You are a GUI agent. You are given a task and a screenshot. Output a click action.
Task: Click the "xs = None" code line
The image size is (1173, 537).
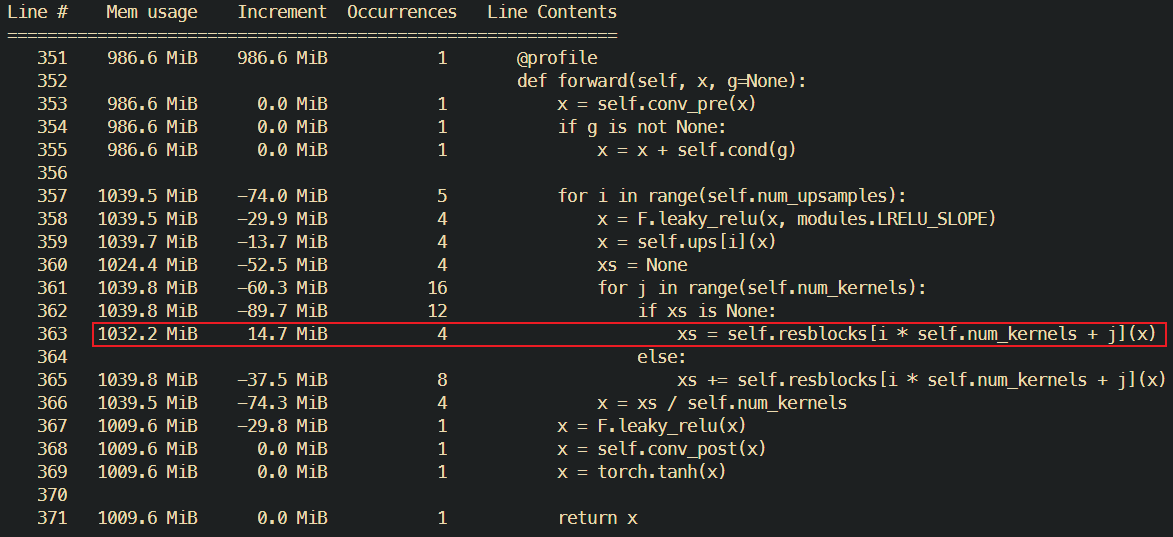point(642,265)
